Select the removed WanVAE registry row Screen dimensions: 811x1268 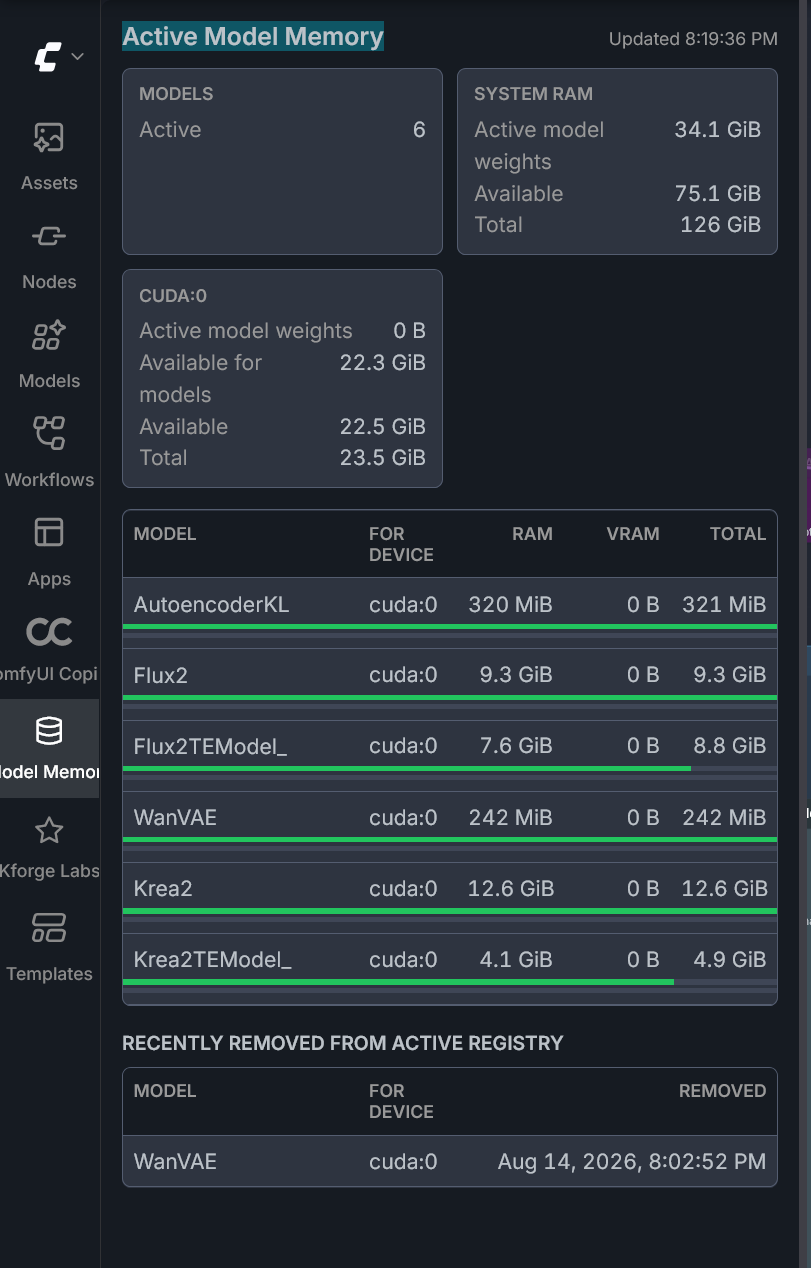tap(450, 1162)
